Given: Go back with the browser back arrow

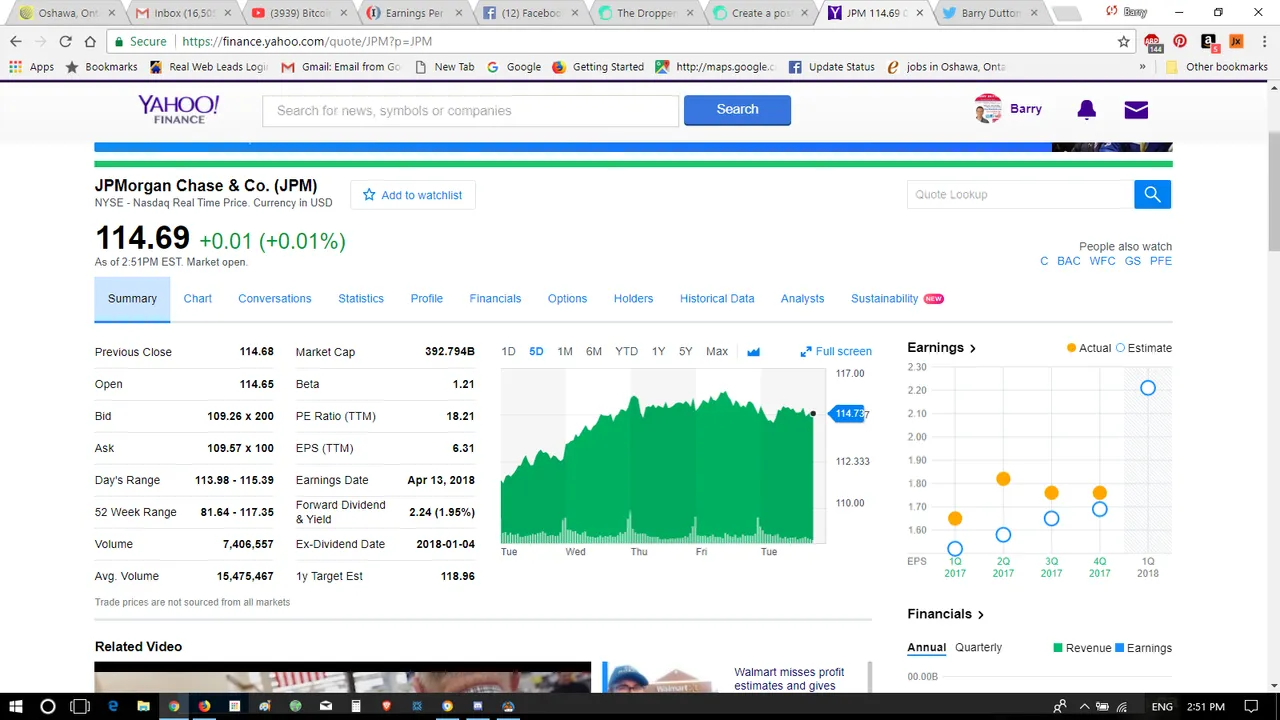Looking at the screenshot, I should 16,41.
